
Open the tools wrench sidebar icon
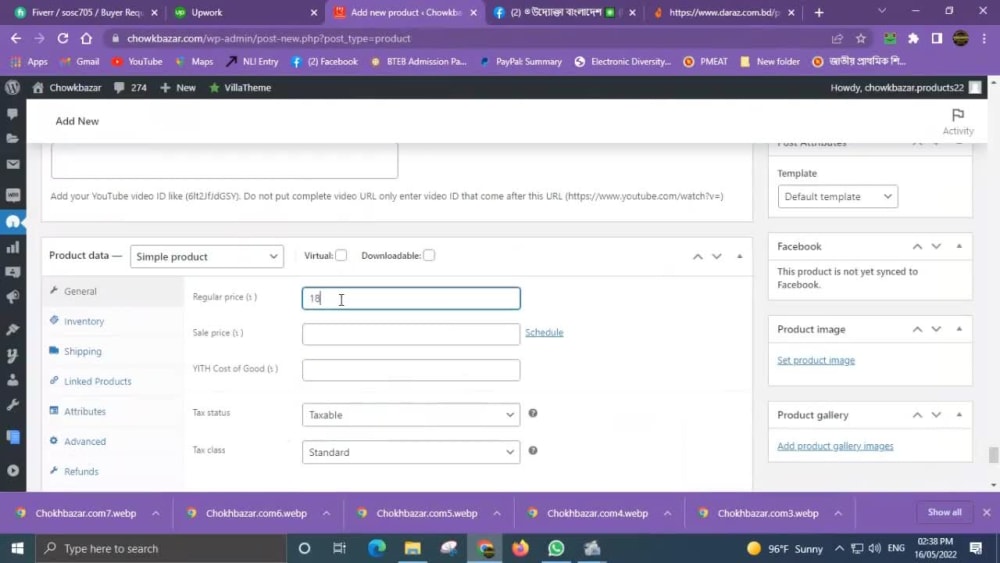[13, 406]
